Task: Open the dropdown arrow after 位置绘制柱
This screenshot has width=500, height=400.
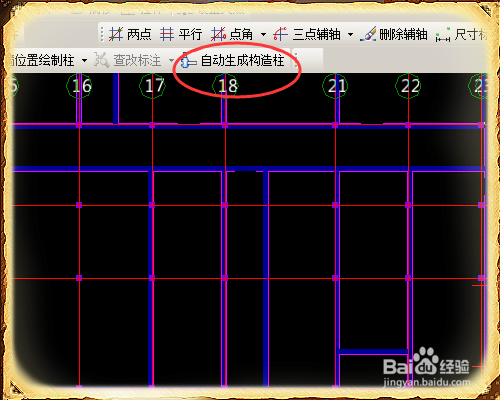Action: 84,61
